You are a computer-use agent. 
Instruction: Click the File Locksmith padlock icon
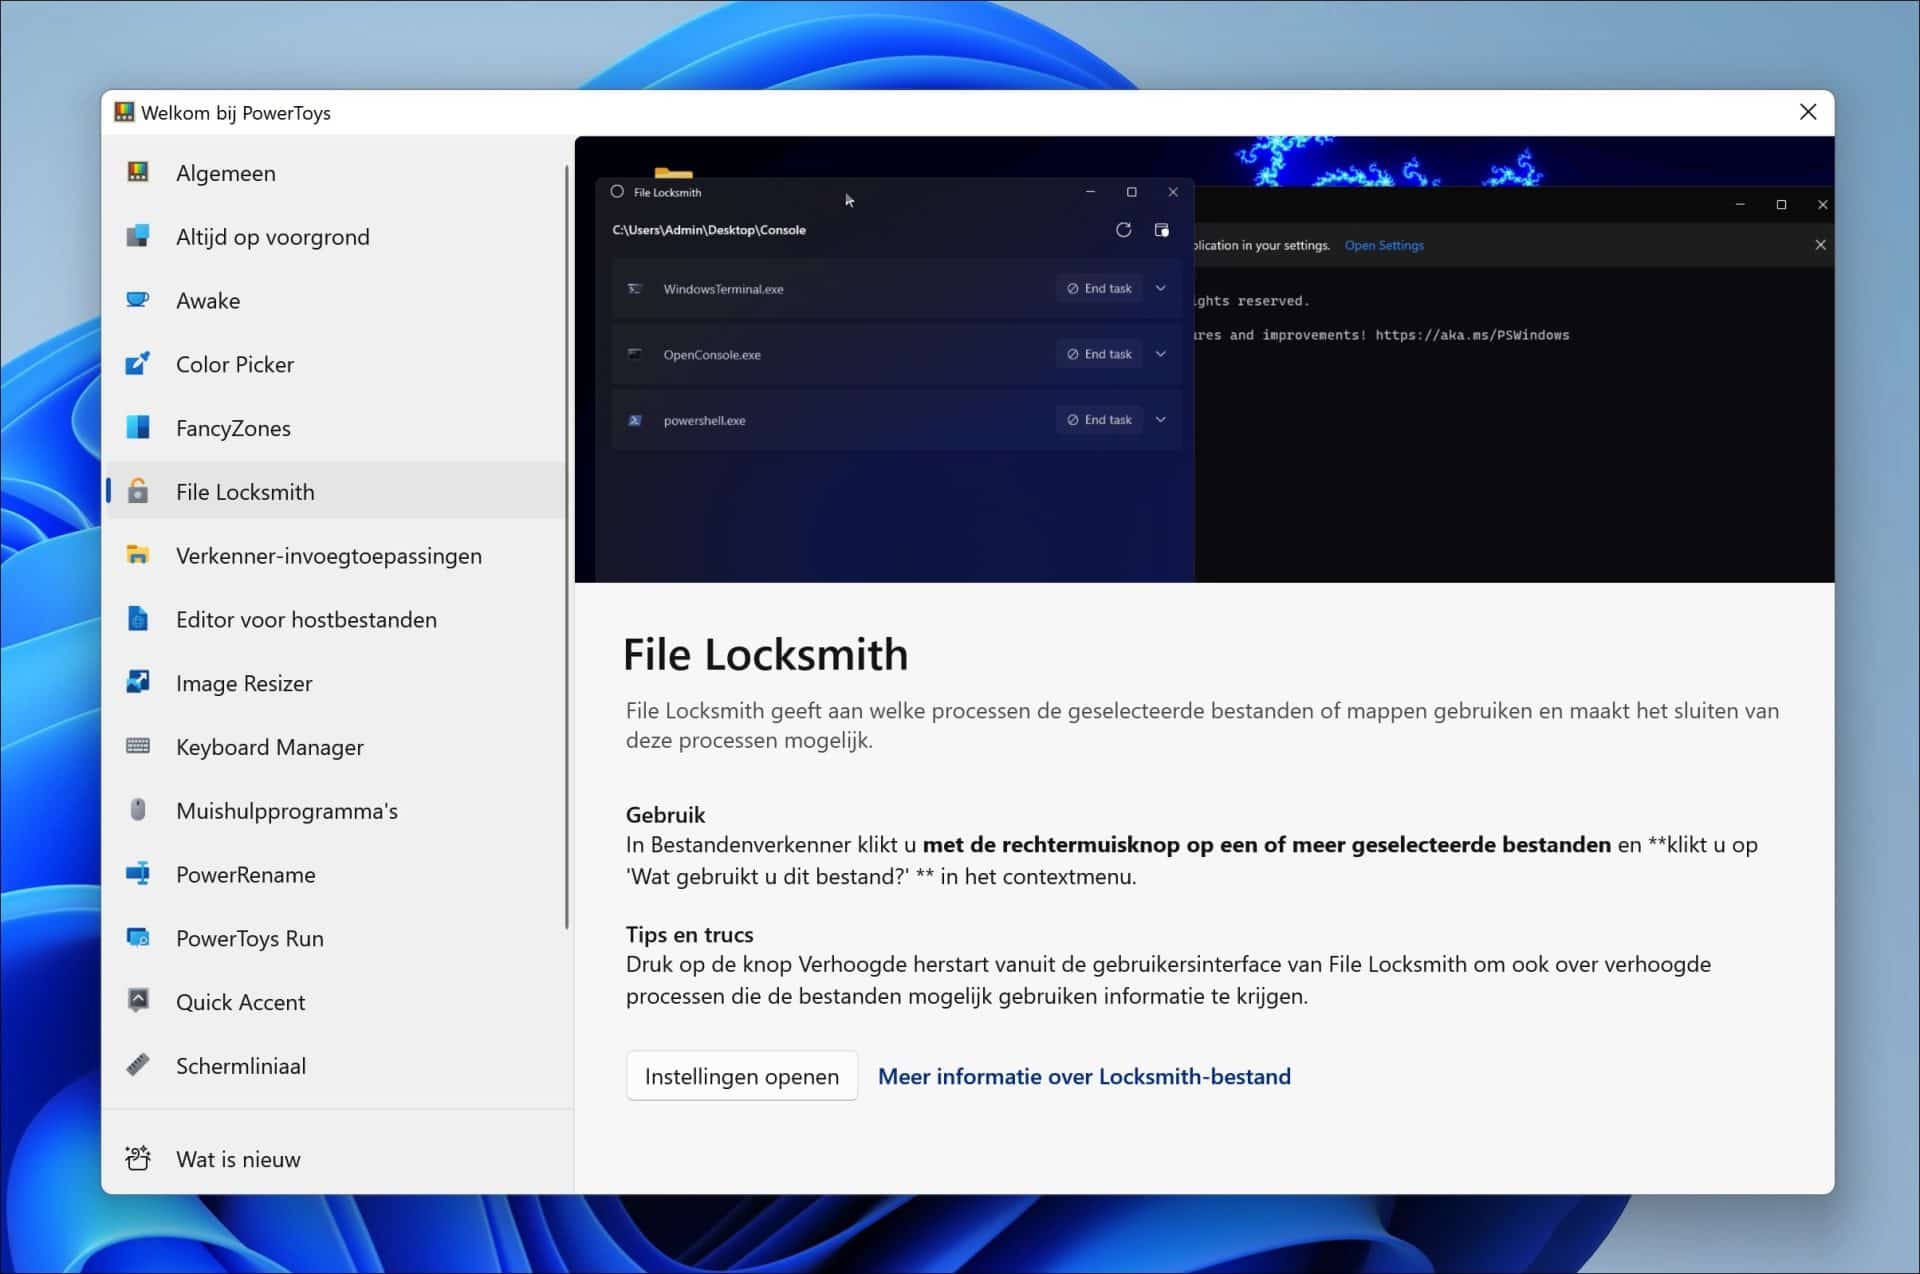138,491
